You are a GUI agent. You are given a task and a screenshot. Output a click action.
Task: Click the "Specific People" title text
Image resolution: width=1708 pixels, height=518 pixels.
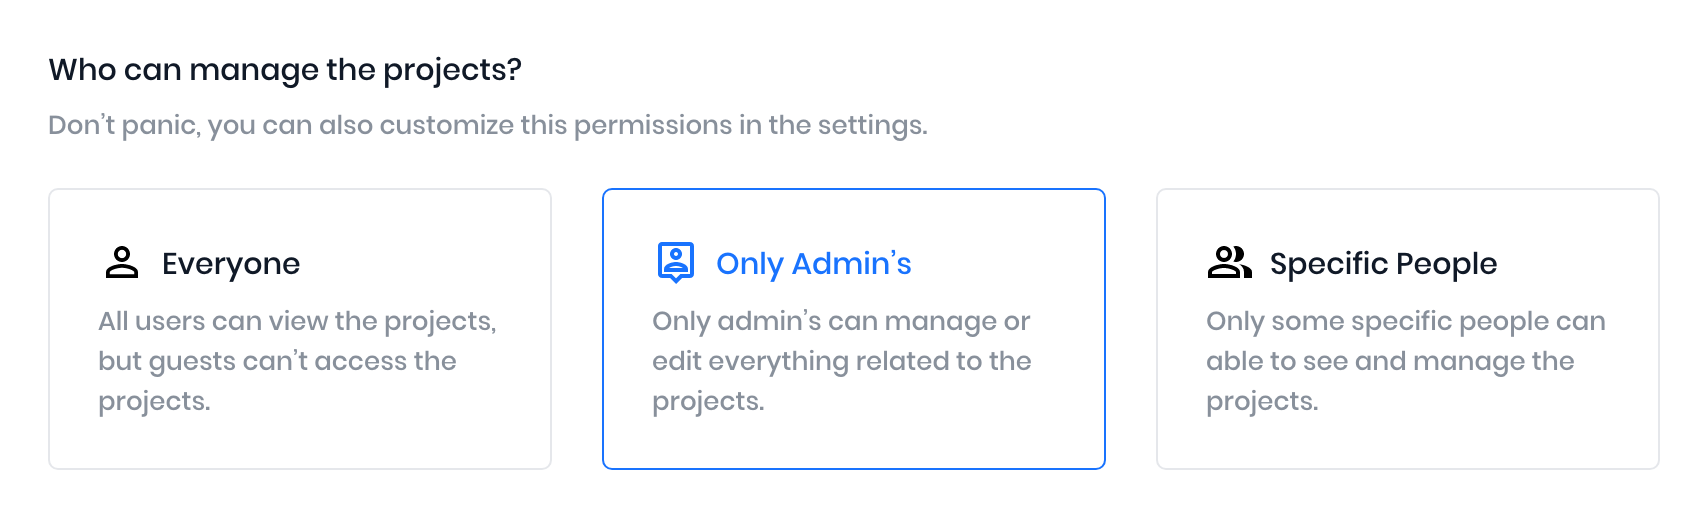(1383, 264)
